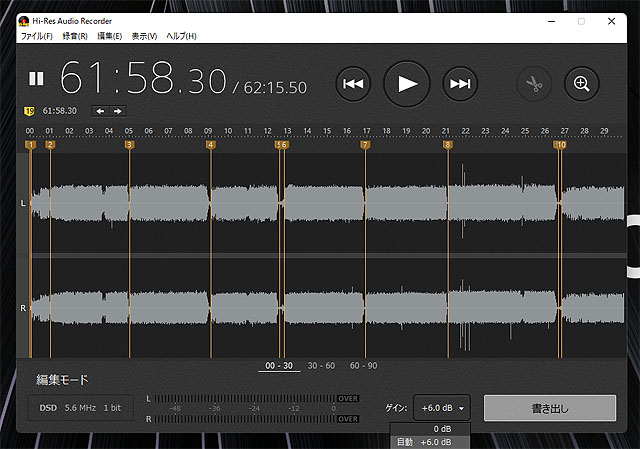This screenshot has width=640, height=449.
Task: Move marker right with arrow button
Action: coord(117,110)
